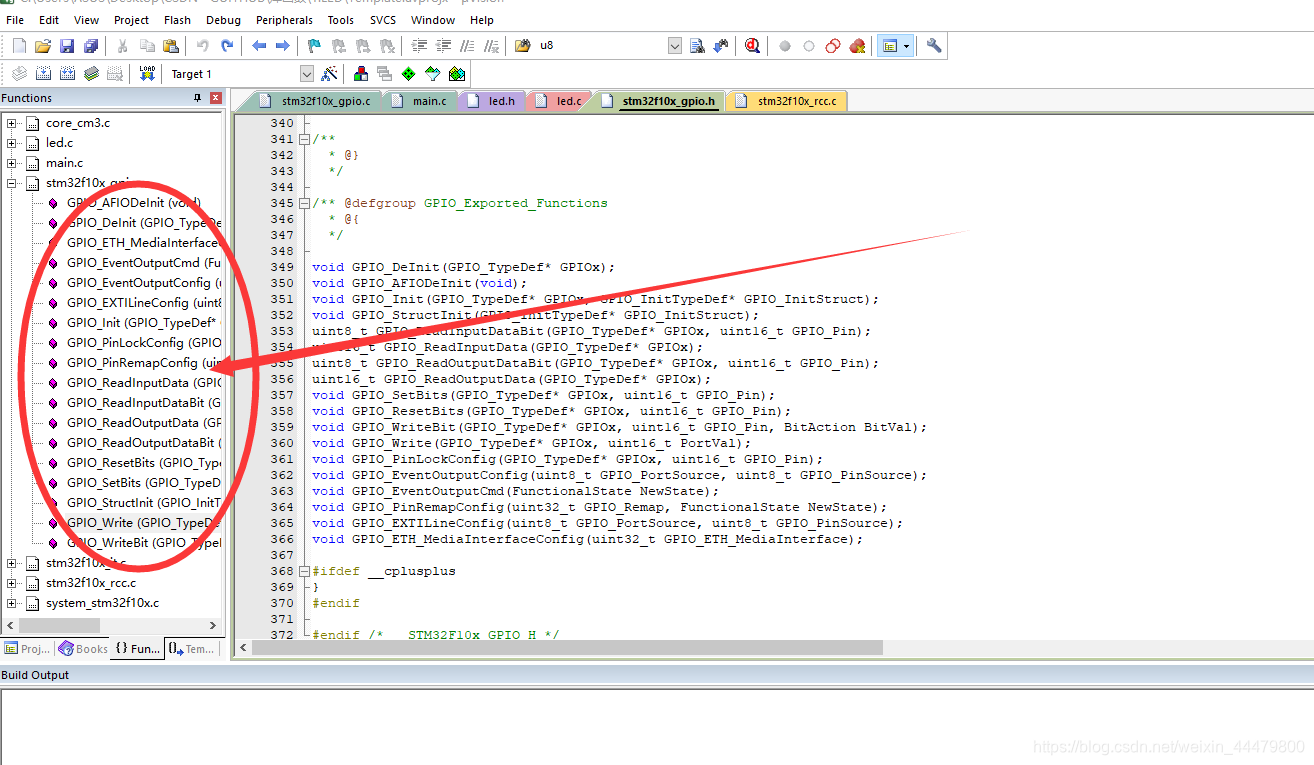Select GPIO_ResetBits in the Functions list
This screenshot has width=1314, height=765.
click(143, 463)
